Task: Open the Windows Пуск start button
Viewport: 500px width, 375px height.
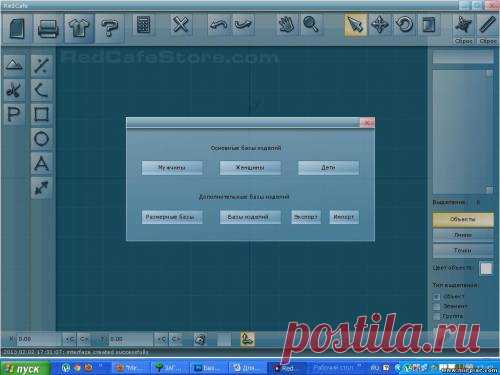Action: (x=25, y=369)
